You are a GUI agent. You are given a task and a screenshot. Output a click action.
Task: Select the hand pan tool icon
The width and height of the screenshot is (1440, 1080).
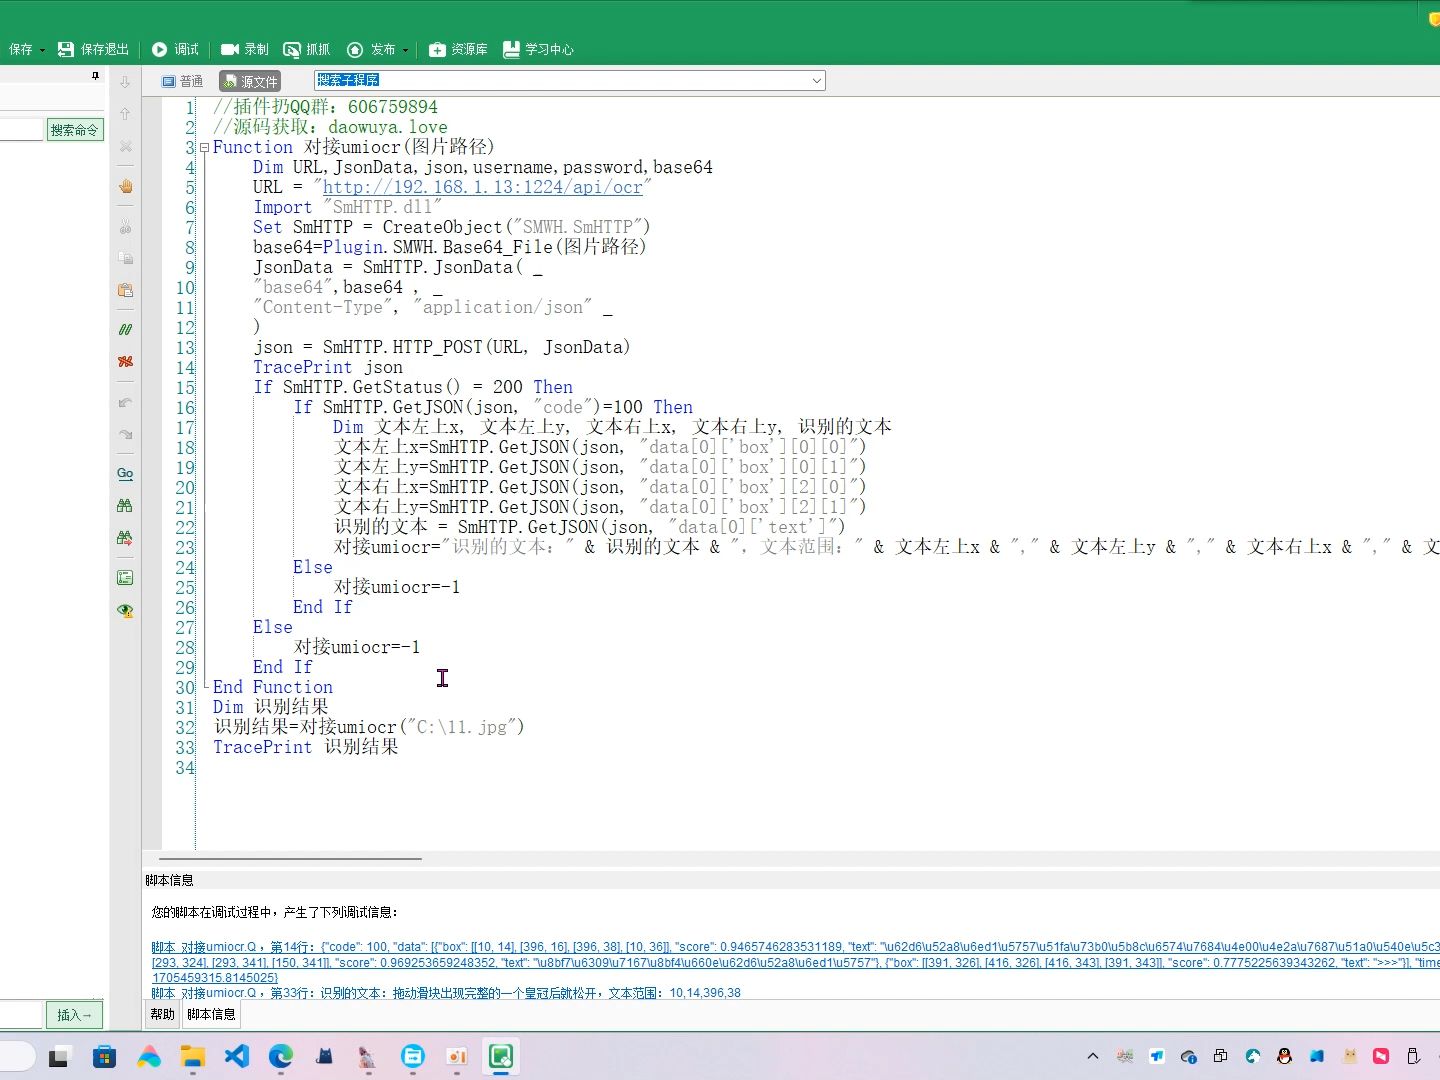pyautogui.click(x=125, y=186)
